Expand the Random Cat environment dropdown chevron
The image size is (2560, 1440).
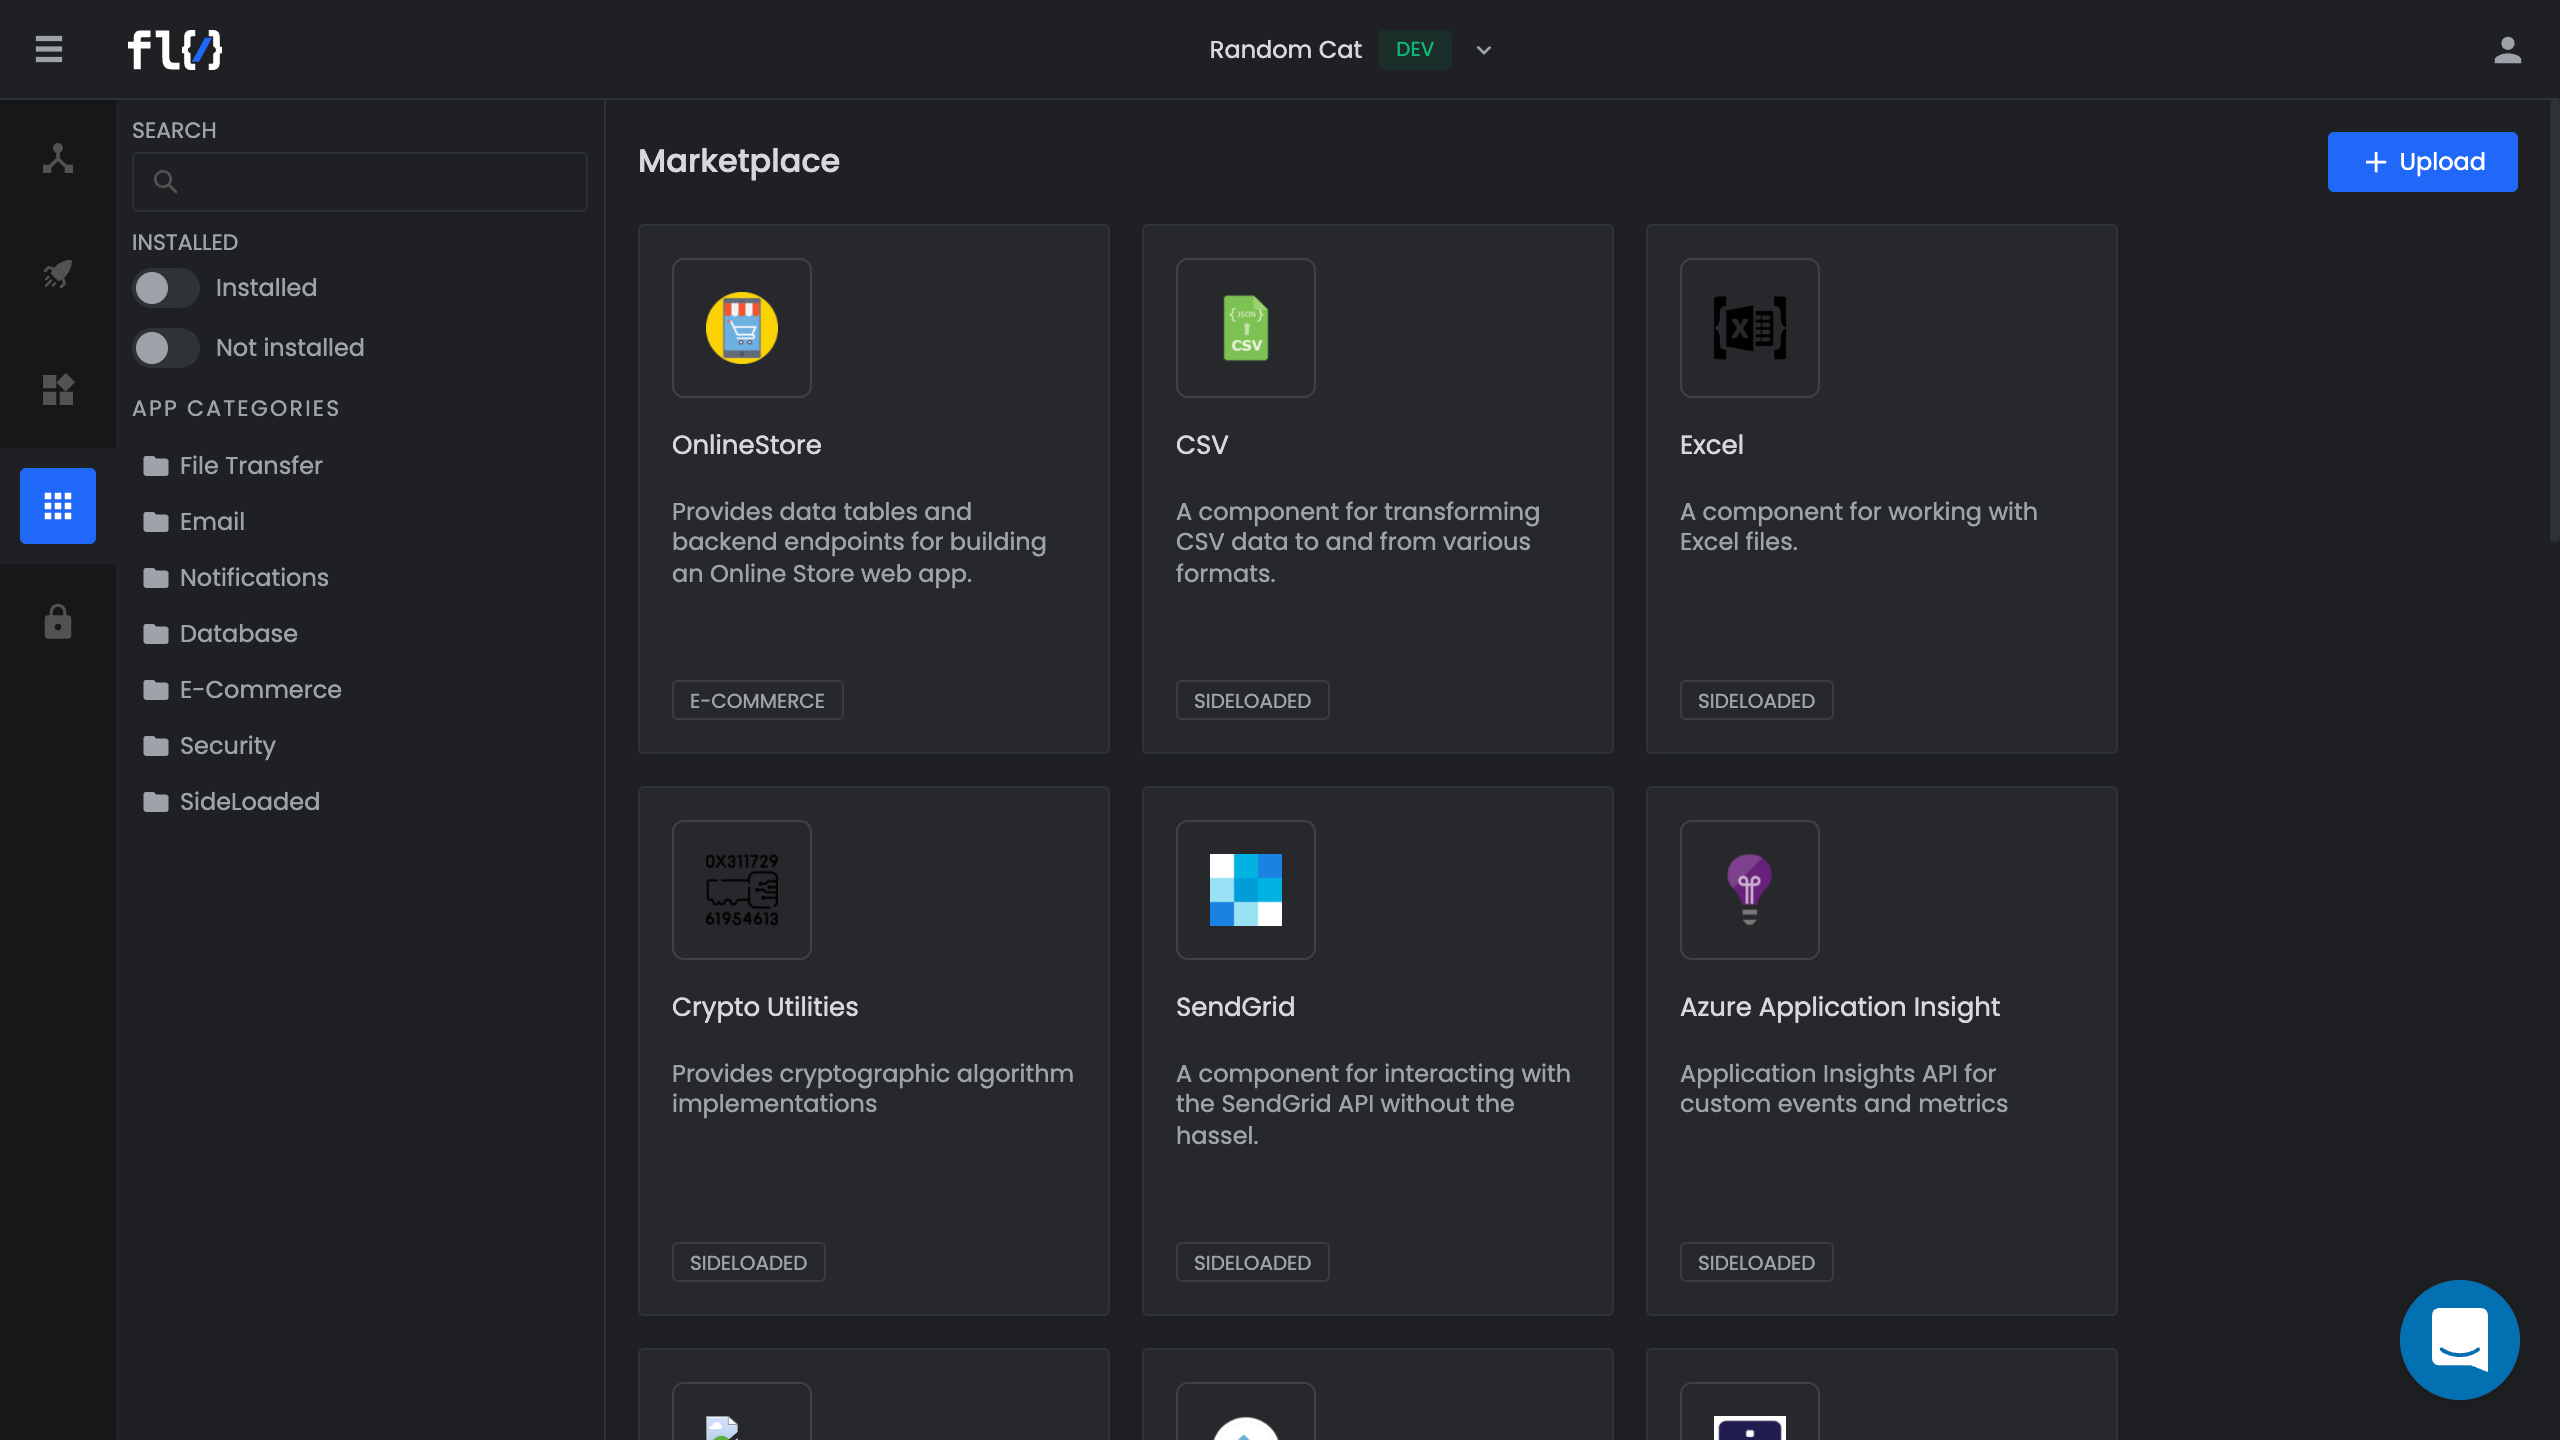(1484, 50)
